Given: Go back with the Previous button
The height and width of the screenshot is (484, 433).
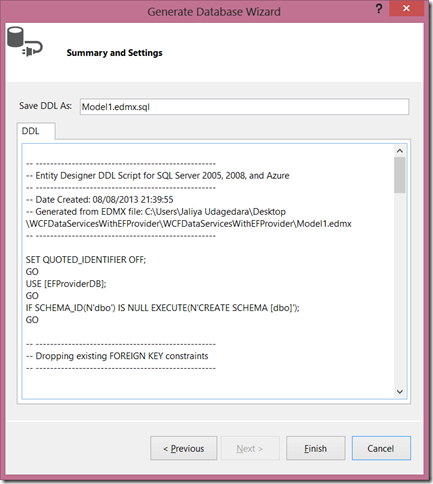Looking at the screenshot, I should point(184,448).
